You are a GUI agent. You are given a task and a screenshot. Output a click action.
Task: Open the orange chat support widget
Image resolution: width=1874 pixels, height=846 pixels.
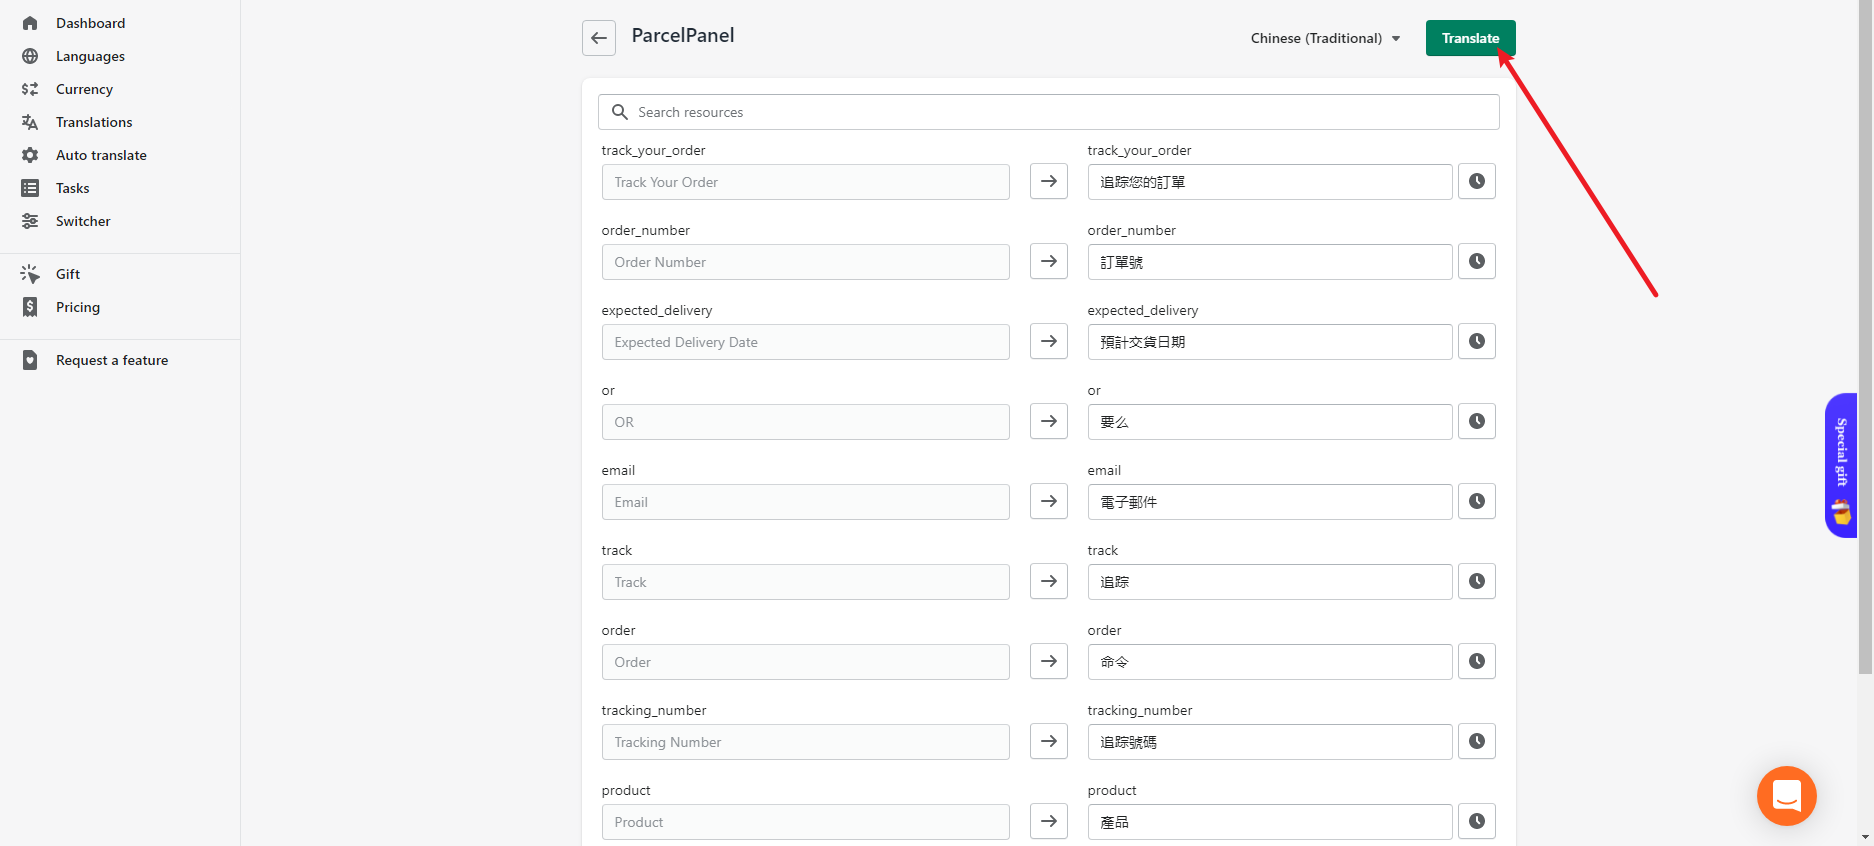pos(1786,796)
